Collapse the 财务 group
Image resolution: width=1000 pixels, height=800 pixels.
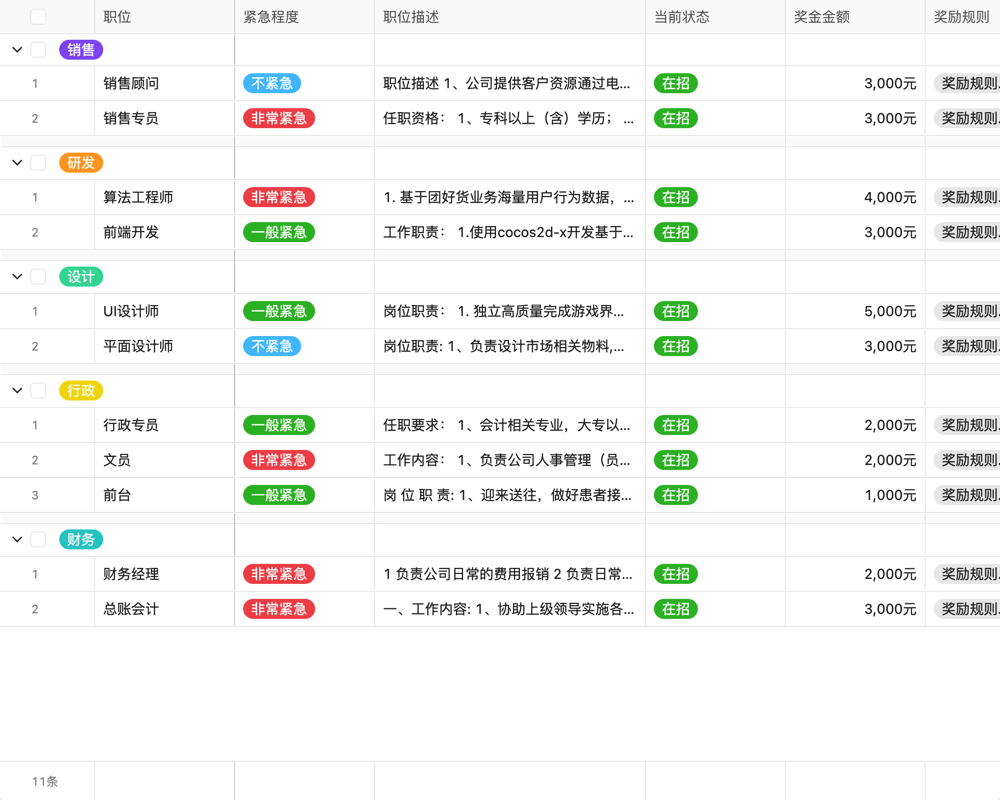(x=15, y=539)
